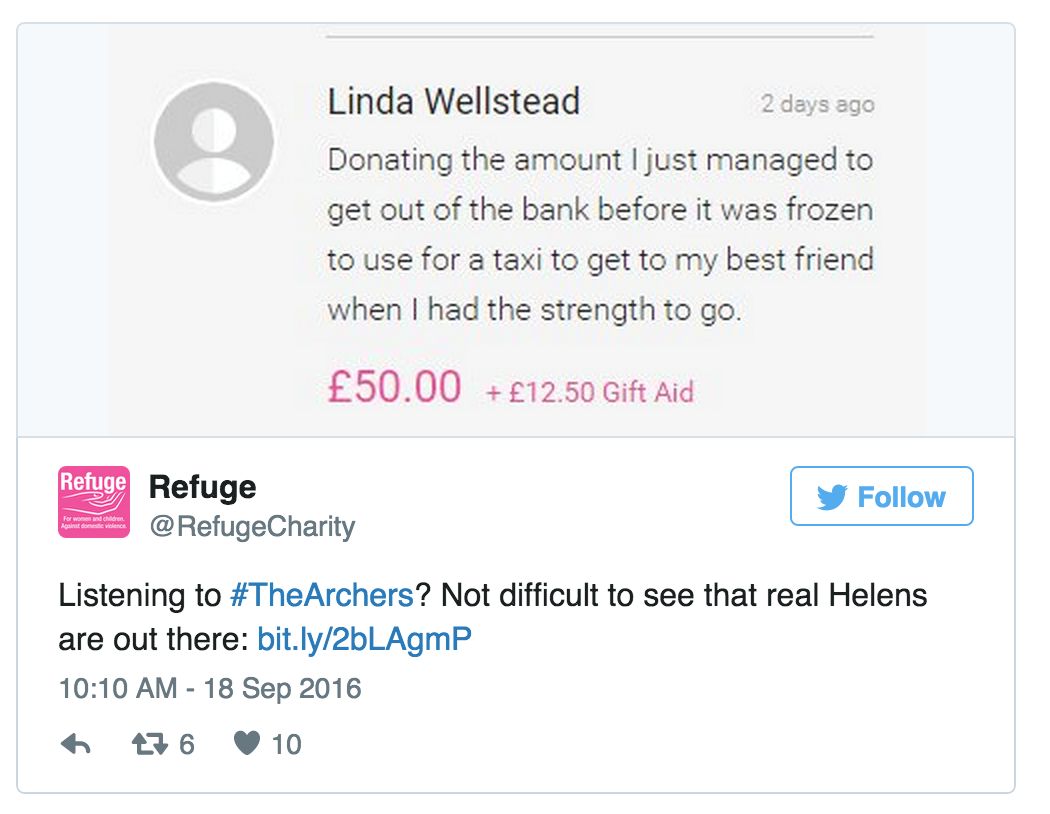The width and height of the screenshot is (1050, 814).
Task: Click the Twitter bird icon on Follow
Action: pyautogui.click(x=831, y=497)
